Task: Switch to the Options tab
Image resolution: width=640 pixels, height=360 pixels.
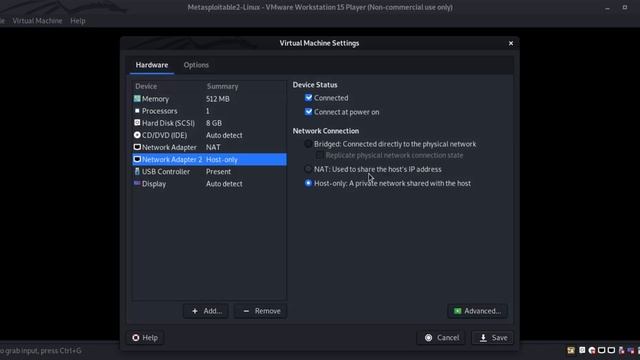Action: pos(196,65)
